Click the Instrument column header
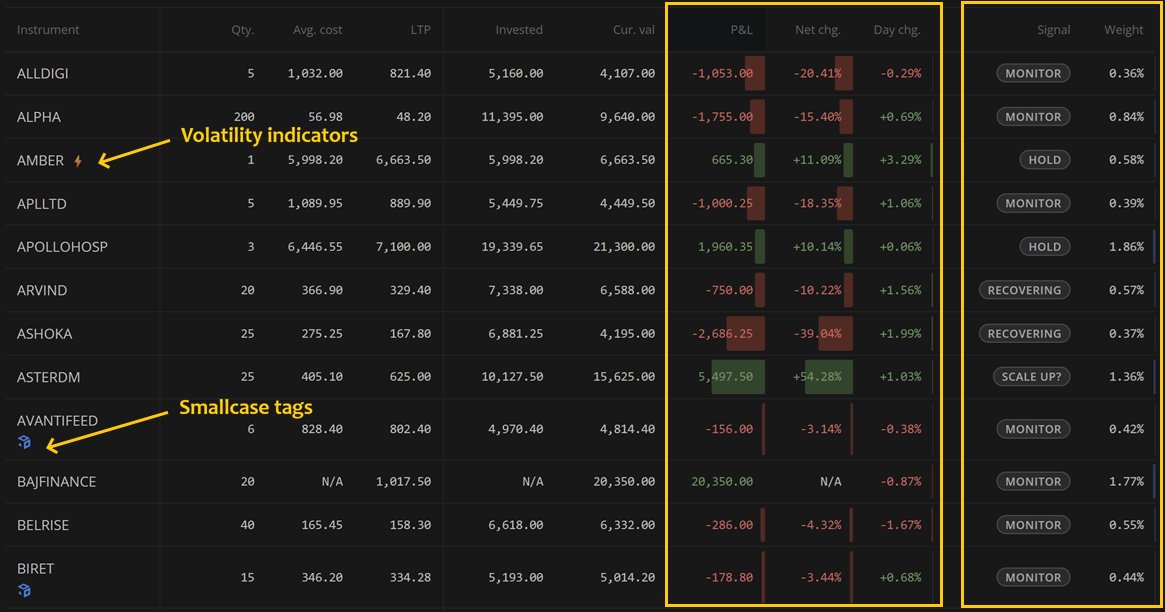 [48, 30]
